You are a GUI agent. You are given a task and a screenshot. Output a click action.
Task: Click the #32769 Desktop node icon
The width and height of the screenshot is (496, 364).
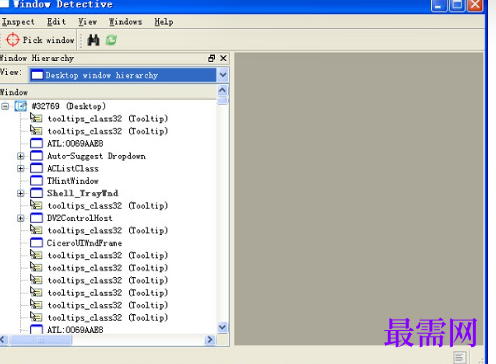coord(21,106)
